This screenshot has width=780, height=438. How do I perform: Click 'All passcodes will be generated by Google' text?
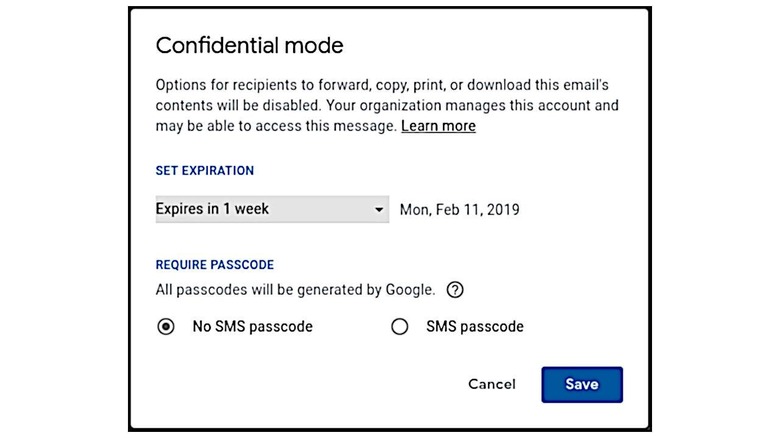coord(295,290)
